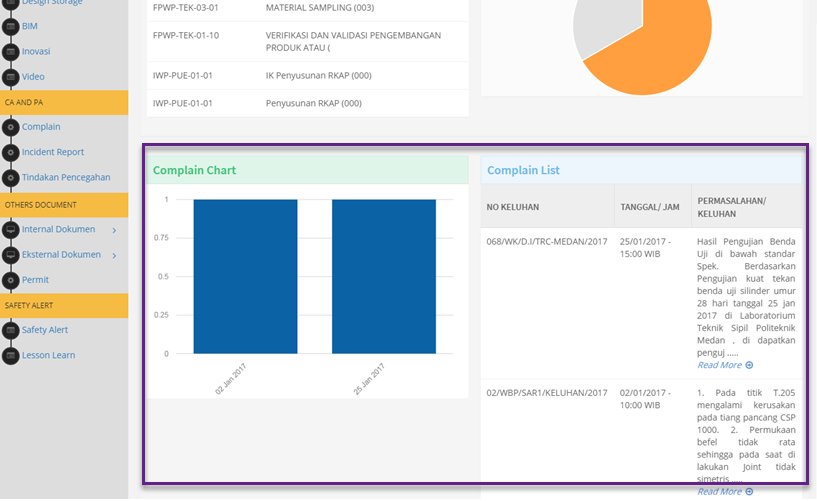Viewport: 817px width, 501px height.
Task: Expand the Eksternal Dokumen chevron
Action: tap(114, 255)
